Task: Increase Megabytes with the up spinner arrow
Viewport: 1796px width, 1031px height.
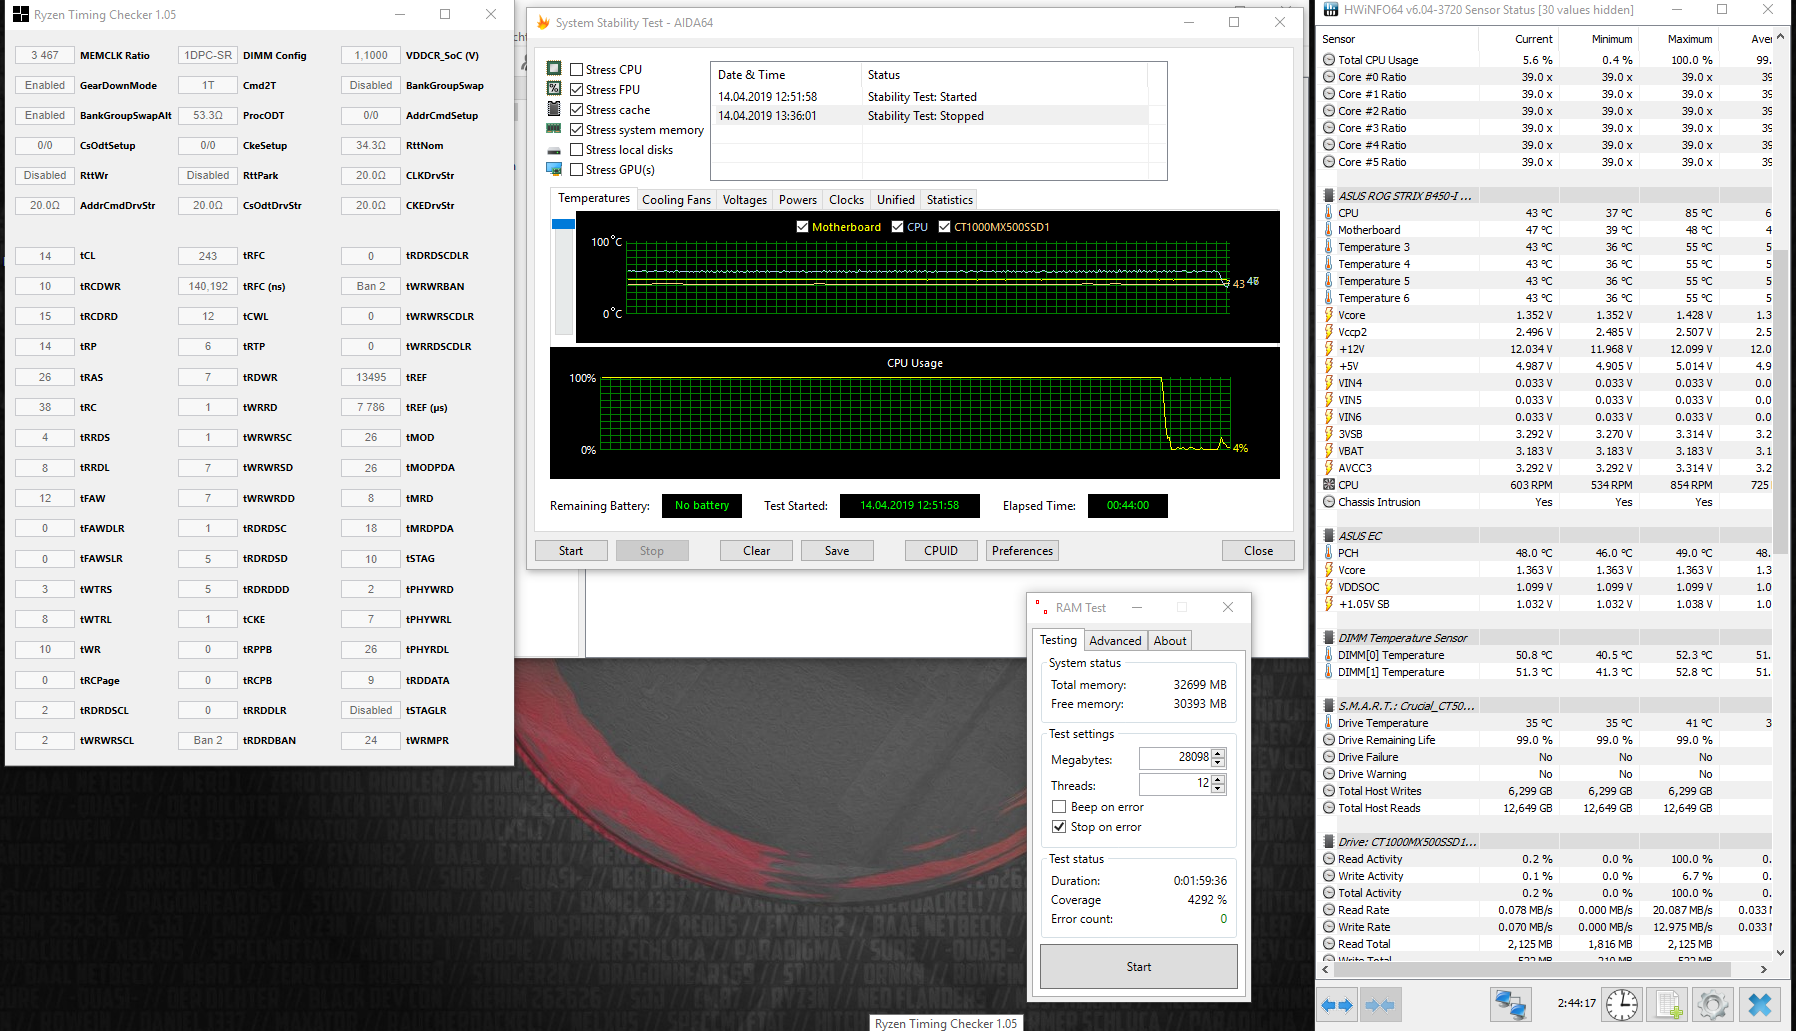Action: click(1218, 753)
